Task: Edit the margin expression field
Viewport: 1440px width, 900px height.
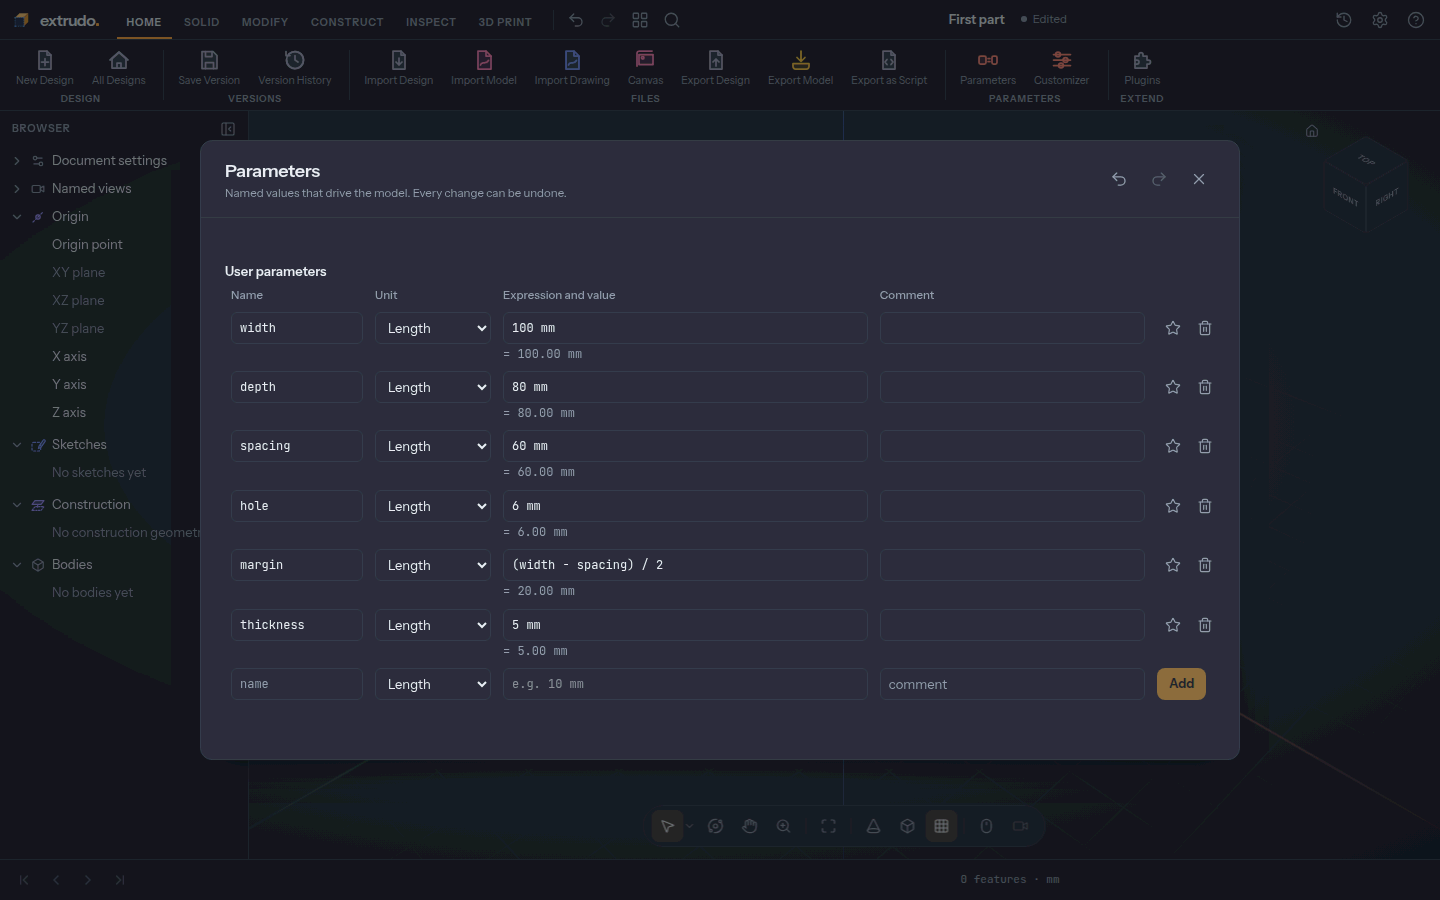Action: click(685, 565)
